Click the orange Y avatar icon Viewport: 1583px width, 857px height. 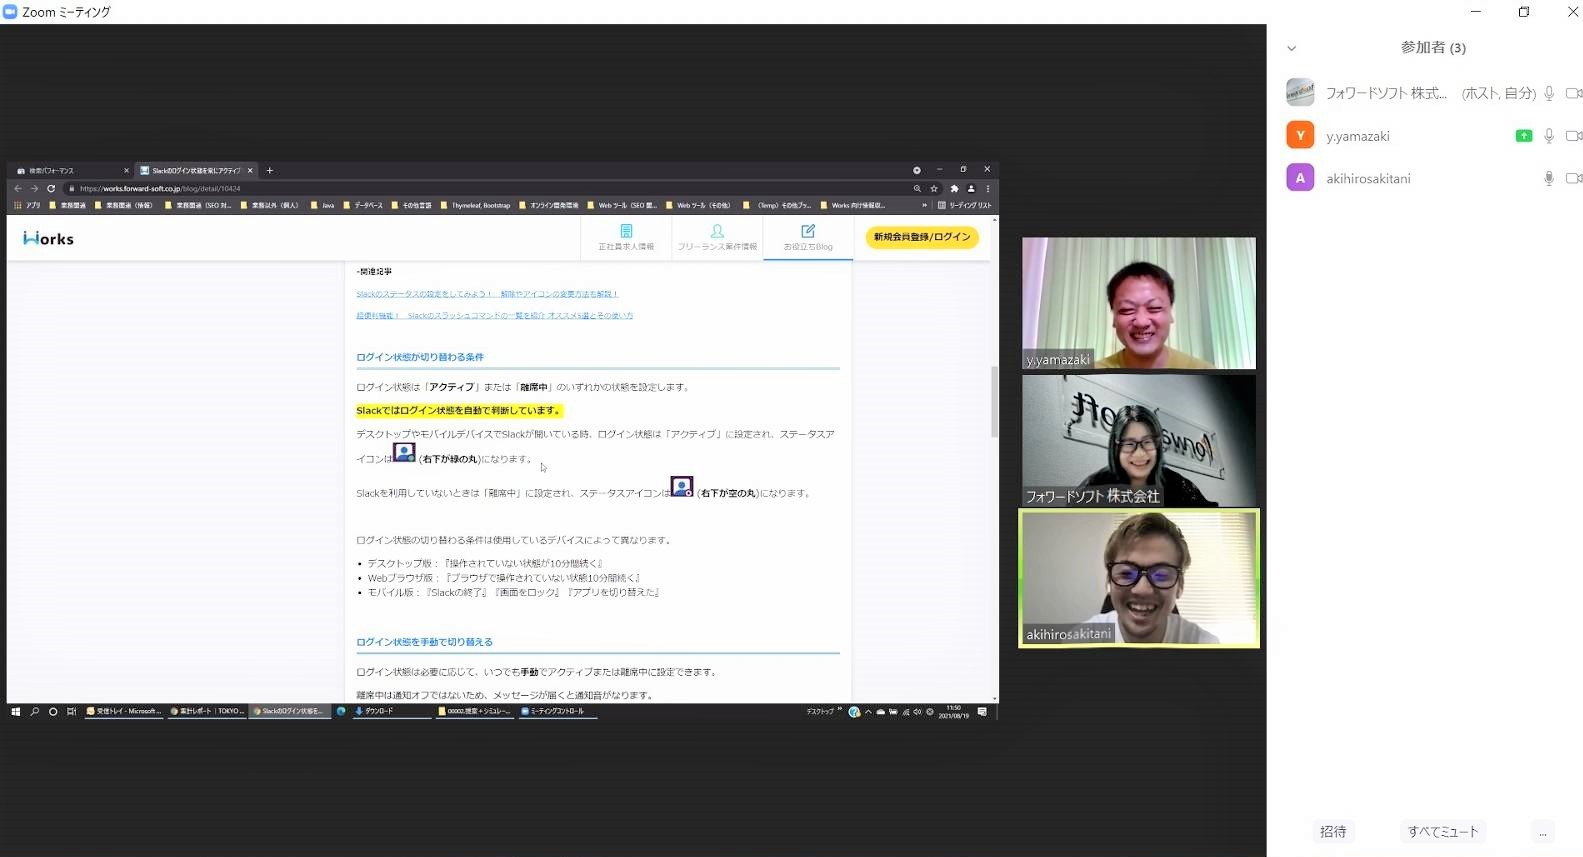[x=1300, y=135]
